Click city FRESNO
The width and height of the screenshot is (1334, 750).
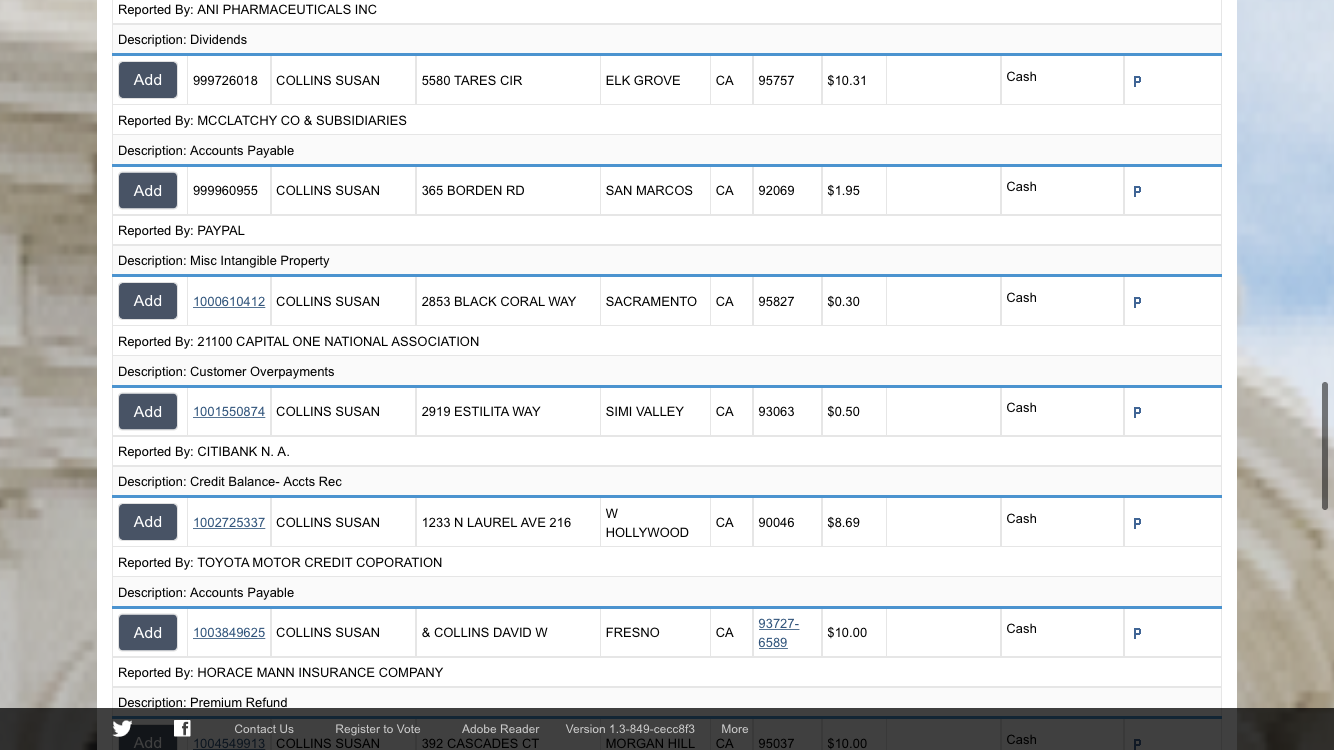point(633,632)
